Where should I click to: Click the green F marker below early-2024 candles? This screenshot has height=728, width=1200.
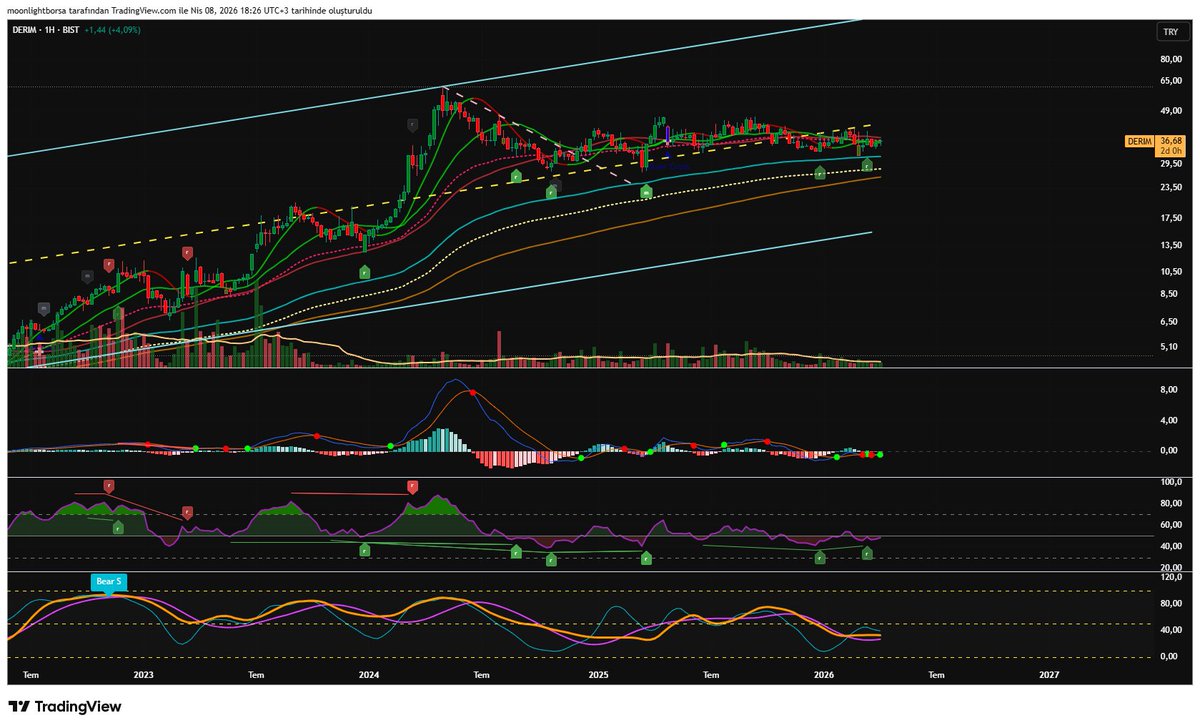pos(364,271)
